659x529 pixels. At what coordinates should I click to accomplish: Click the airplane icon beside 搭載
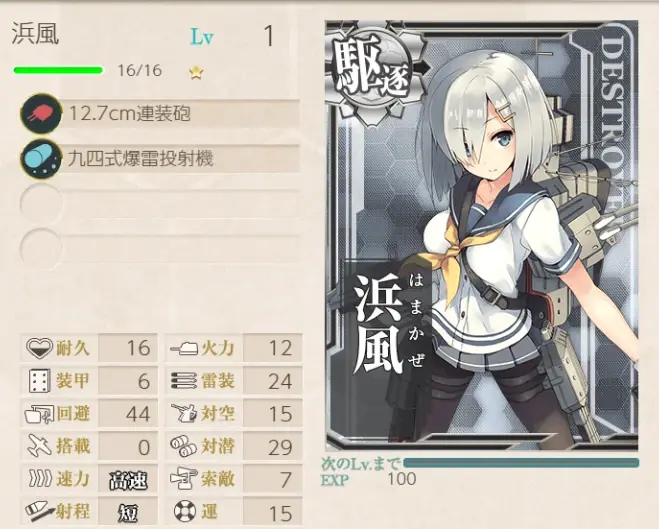click(x=39, y=446)
